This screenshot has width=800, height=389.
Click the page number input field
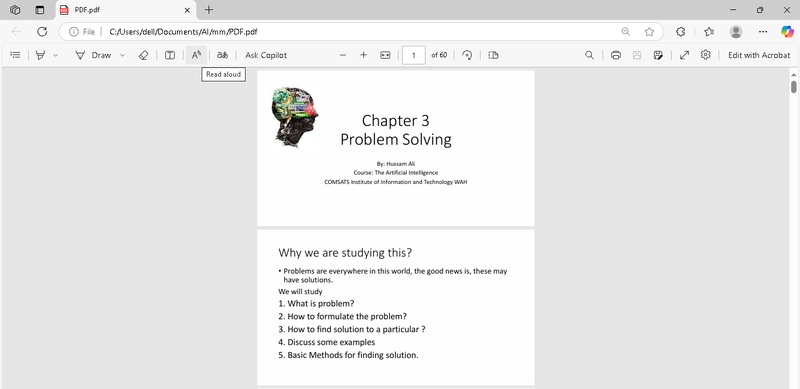point(414,55)
